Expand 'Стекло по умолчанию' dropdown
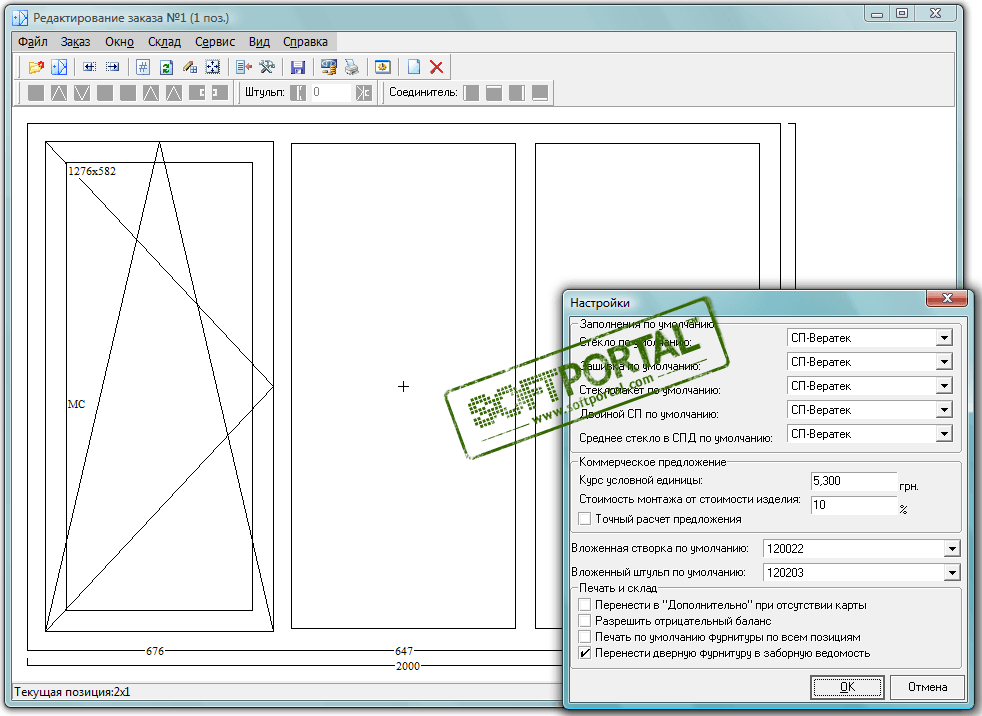982x716 pixels. pyautogui.click(x=944, y=338)
